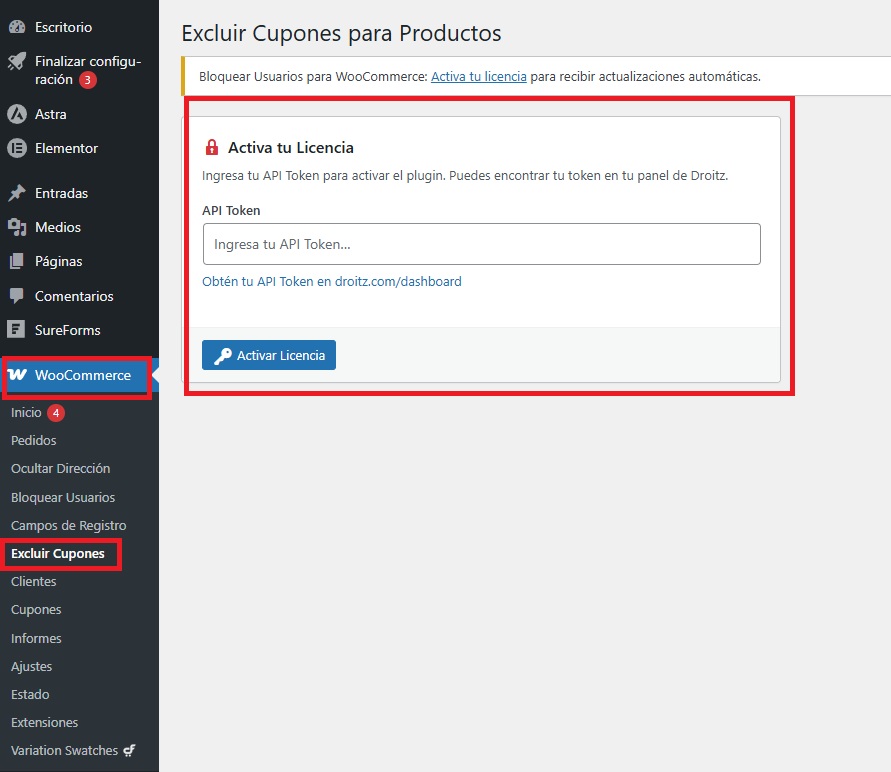Click the Escritorio dashboard icon
Screen dimensions: 891x772
16,27
